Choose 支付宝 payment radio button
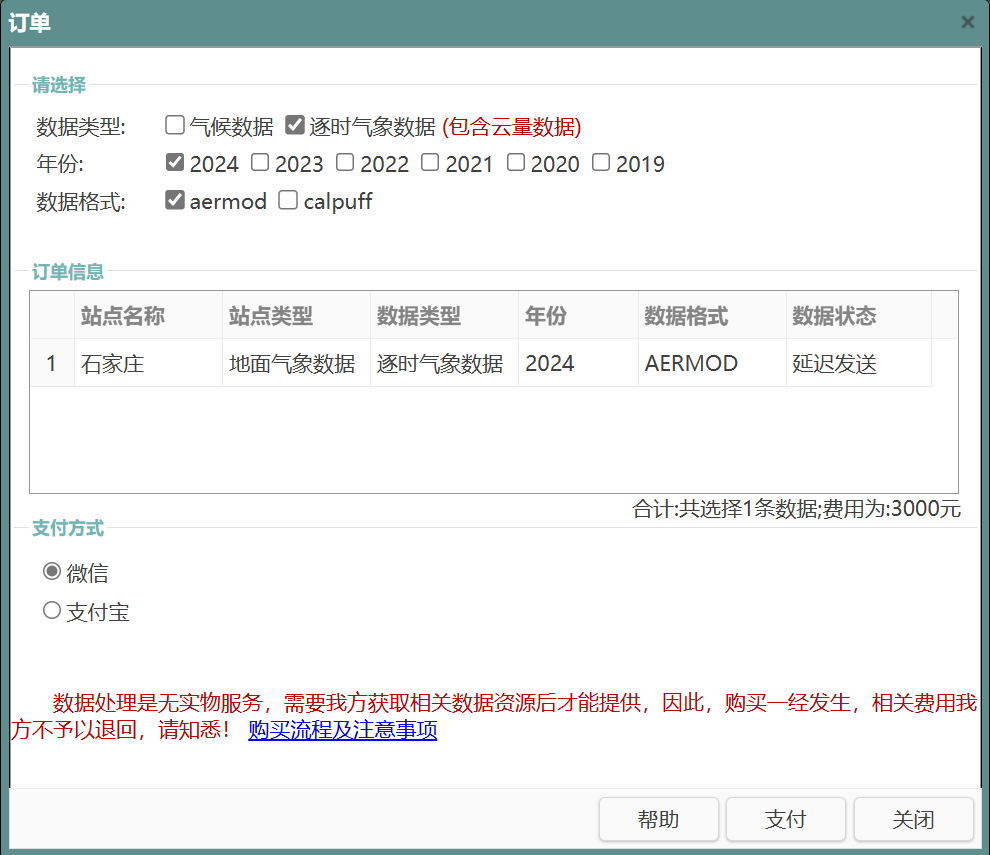990x855 pixels. (52, 610)
